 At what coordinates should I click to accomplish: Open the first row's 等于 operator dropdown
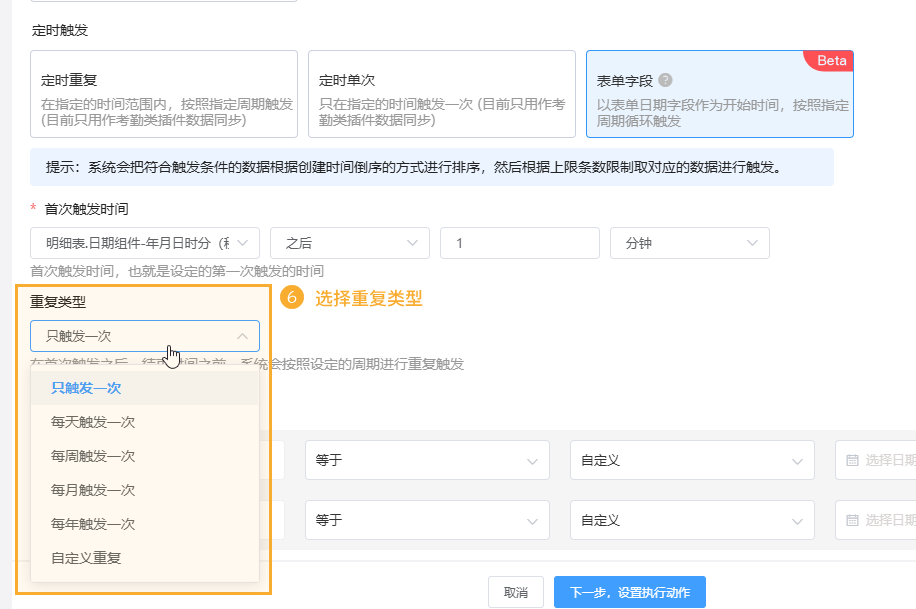pyautogui.click(x=427, y=461)
